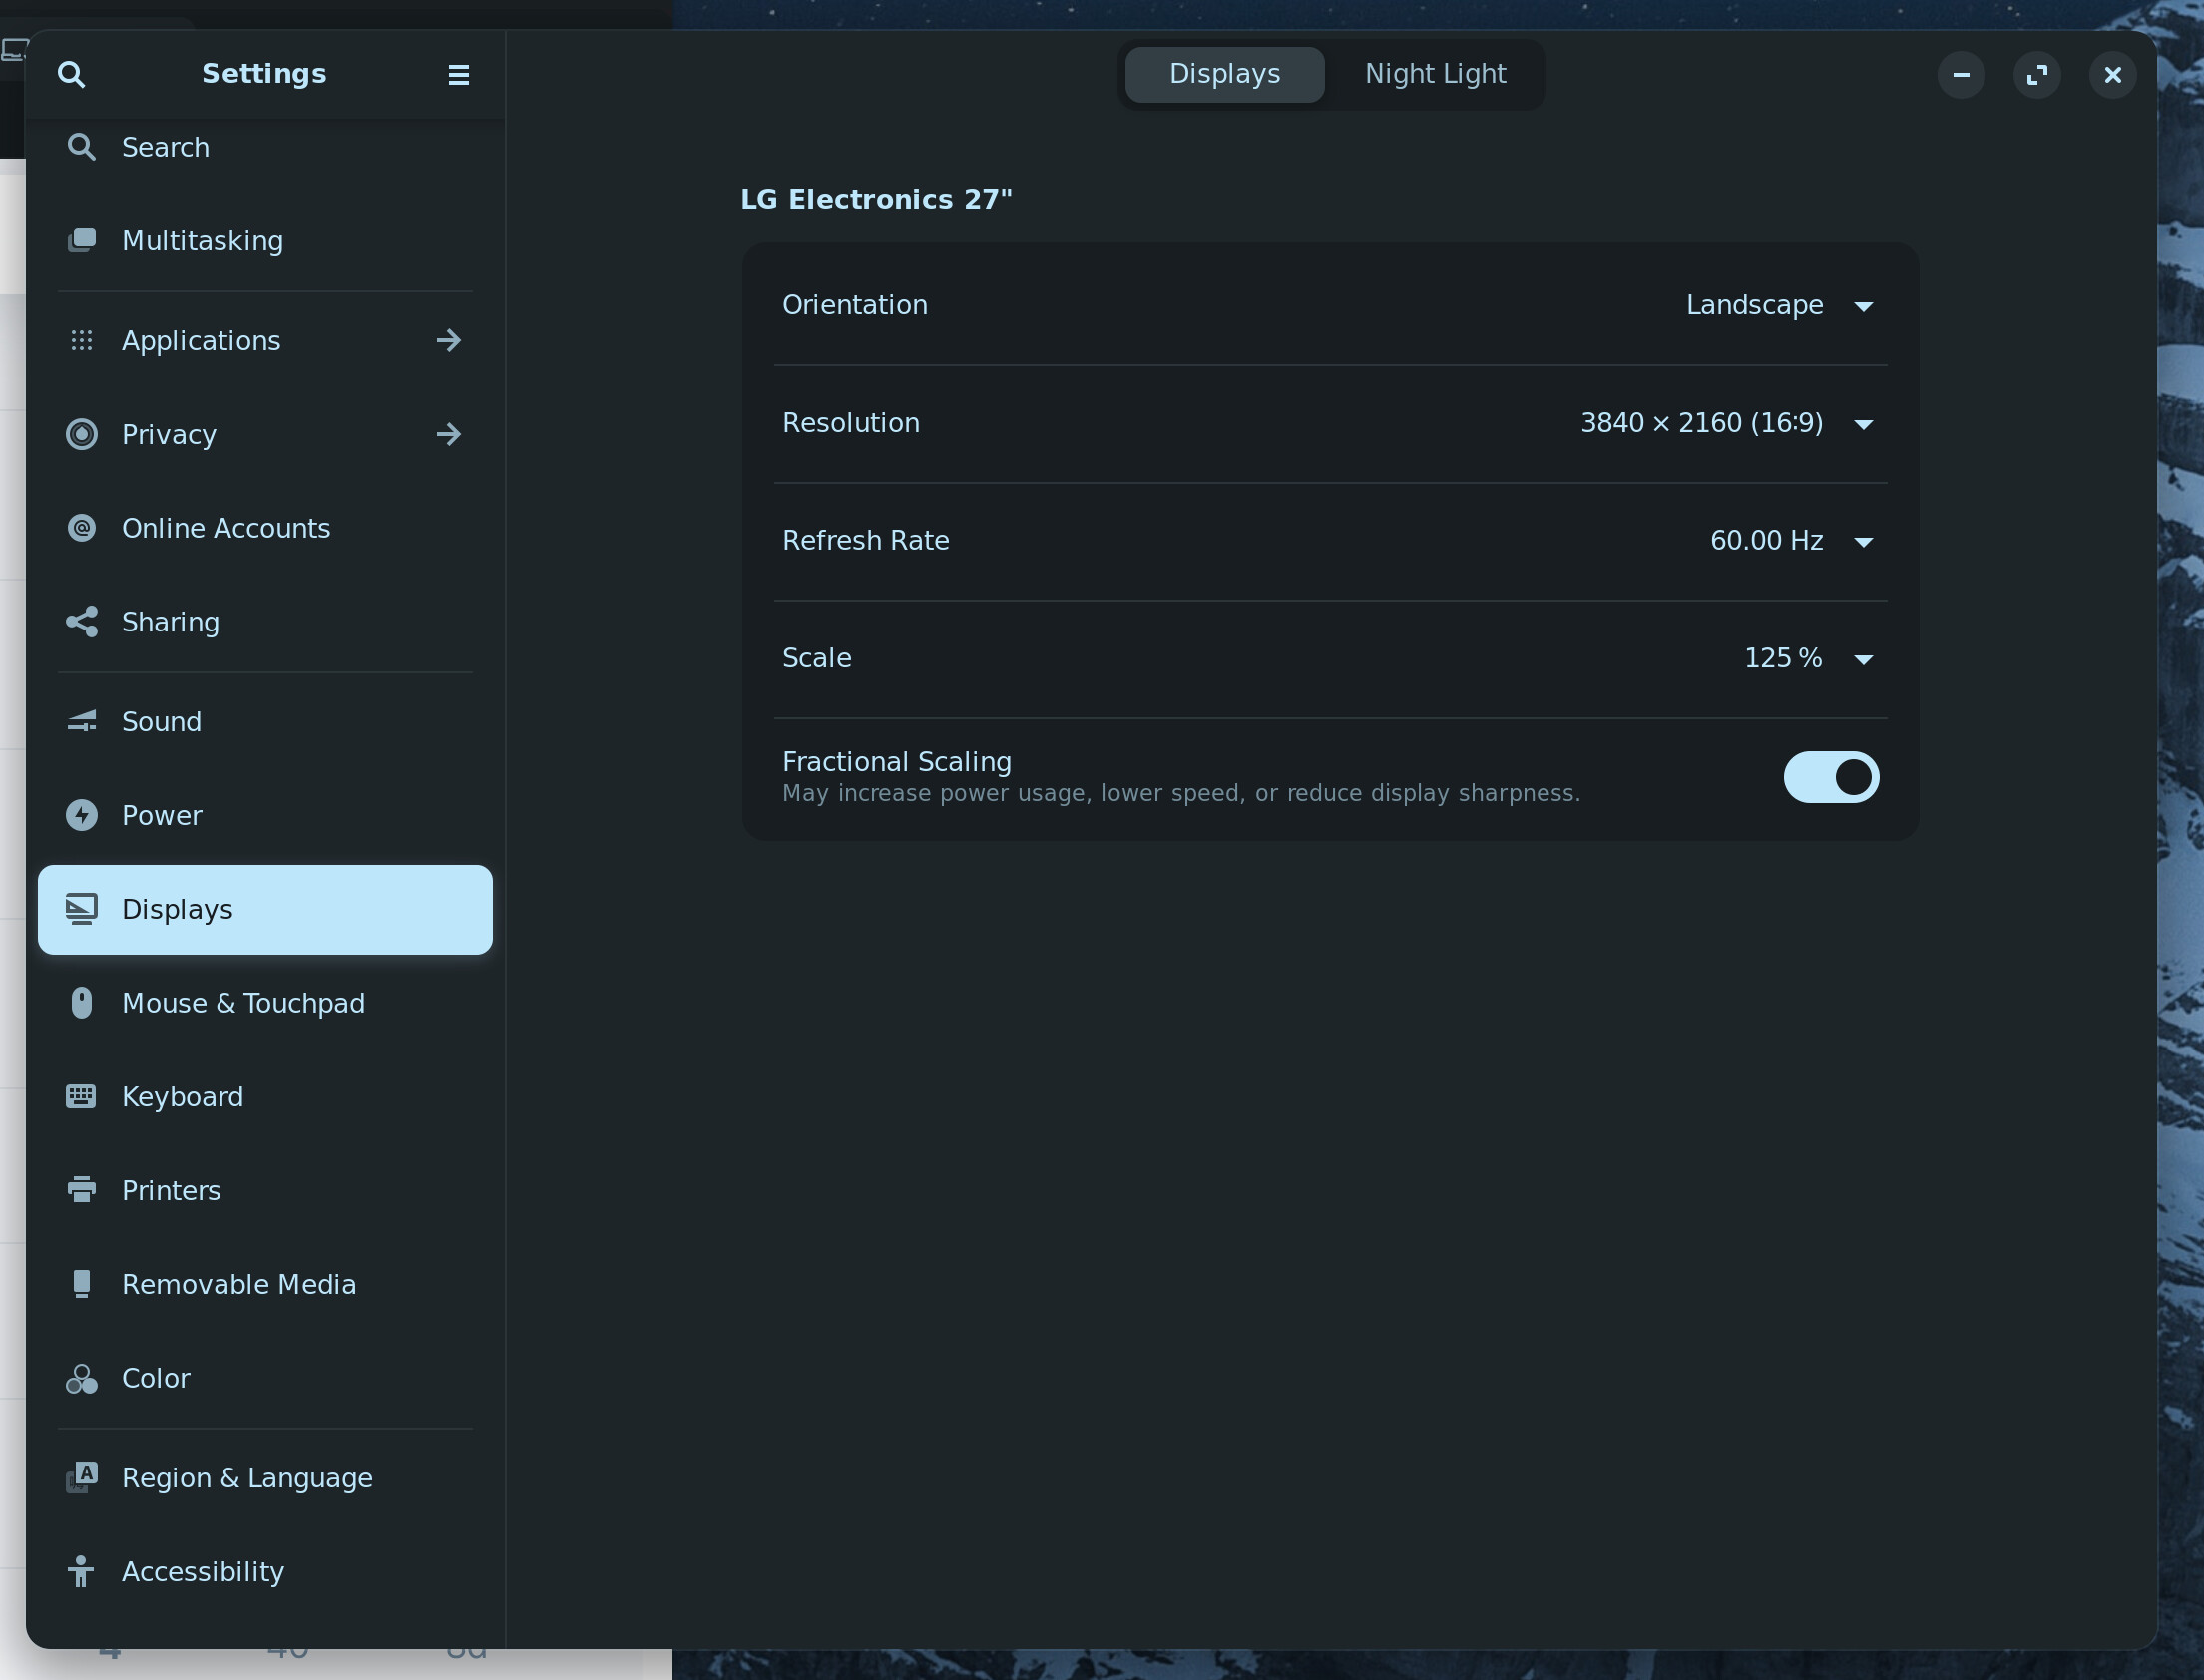Click the Sharing icon in sidebar
Image resolution: width=2204 pixels, height=1680 pixels.
coord(82,622)
